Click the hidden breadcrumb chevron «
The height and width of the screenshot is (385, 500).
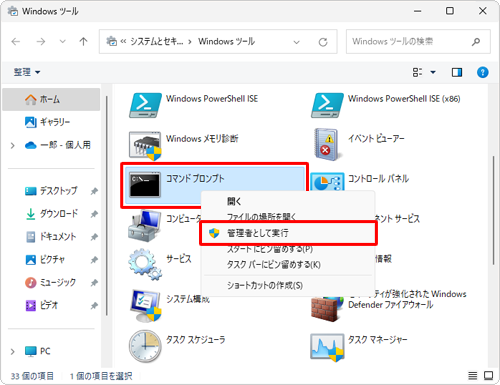pyautogui.click(x=123, y=42)
